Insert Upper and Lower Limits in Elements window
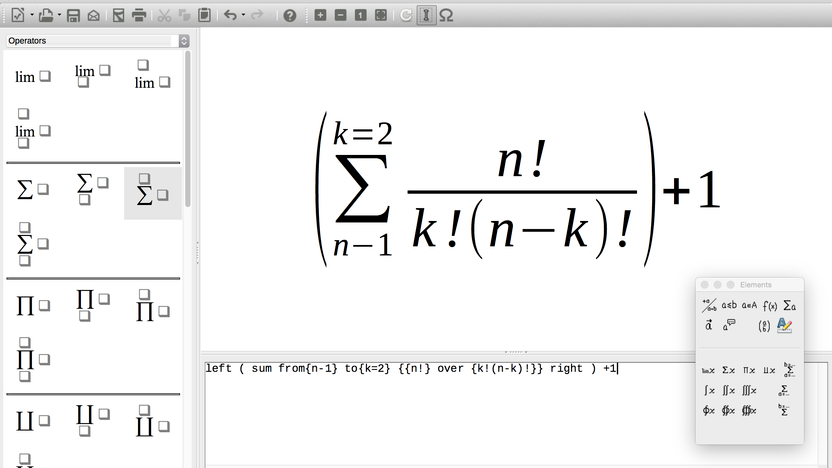 click(789, 370)
